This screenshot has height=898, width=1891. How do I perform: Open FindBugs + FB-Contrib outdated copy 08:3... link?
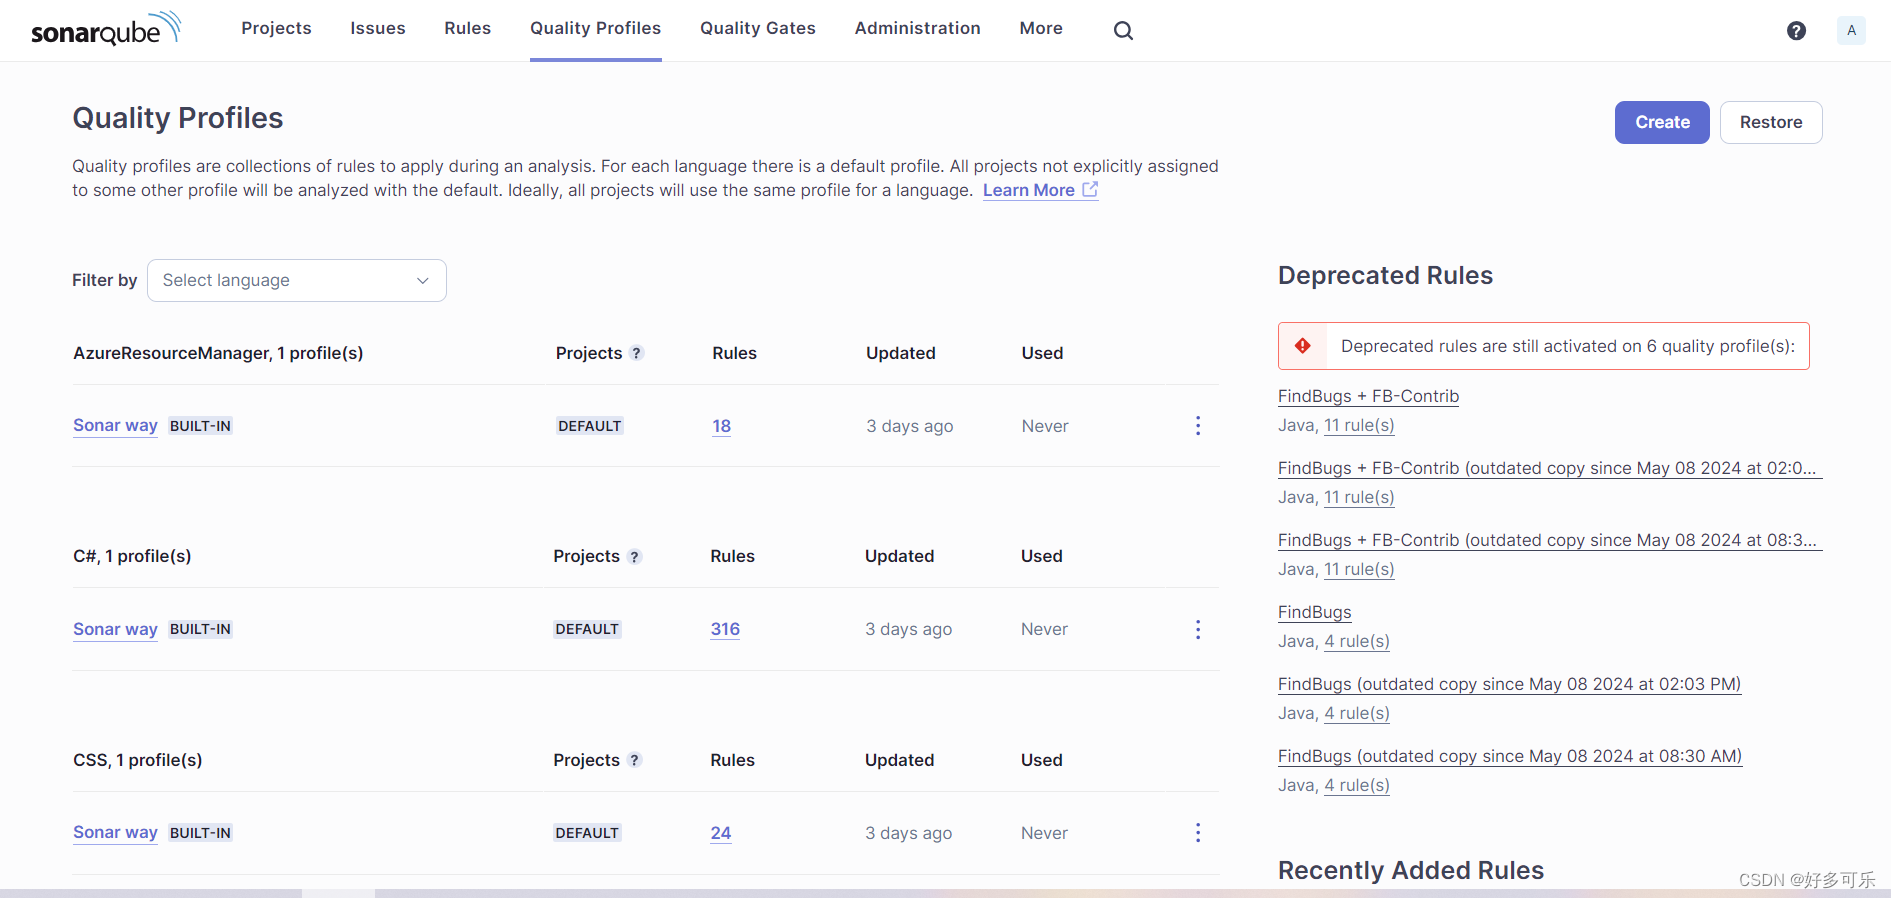pos(1550,540)
